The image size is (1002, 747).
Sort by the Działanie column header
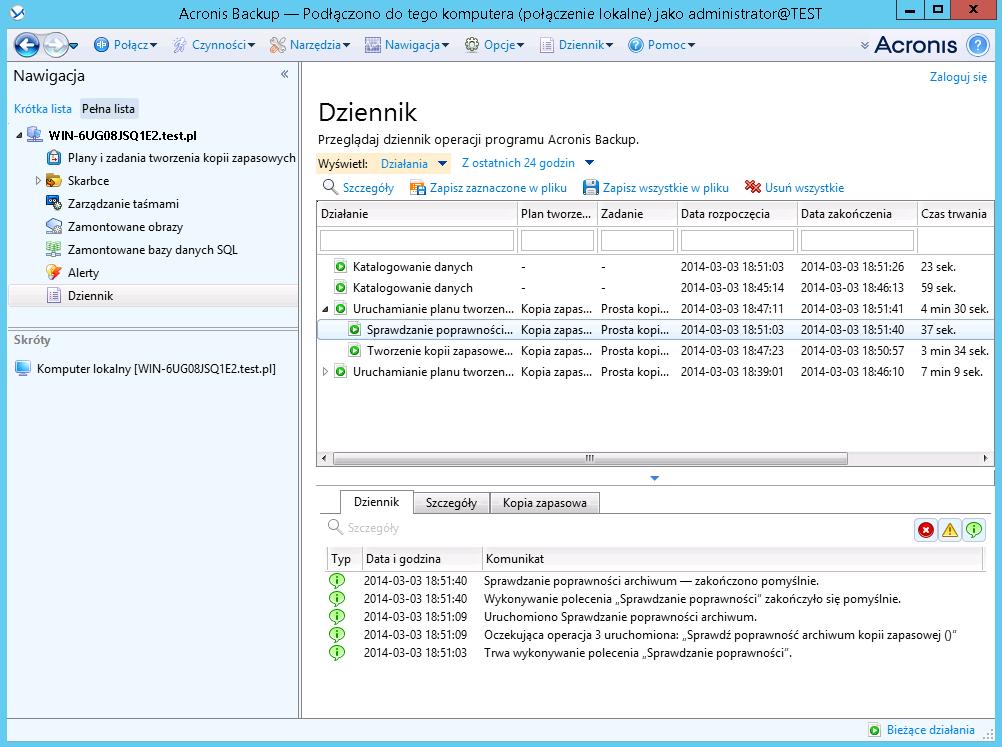tap(417, 214)
